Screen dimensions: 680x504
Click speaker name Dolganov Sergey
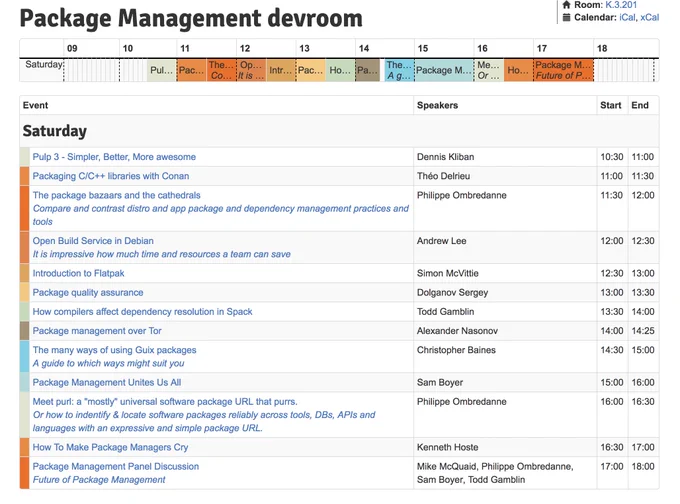tap(452, 292)
